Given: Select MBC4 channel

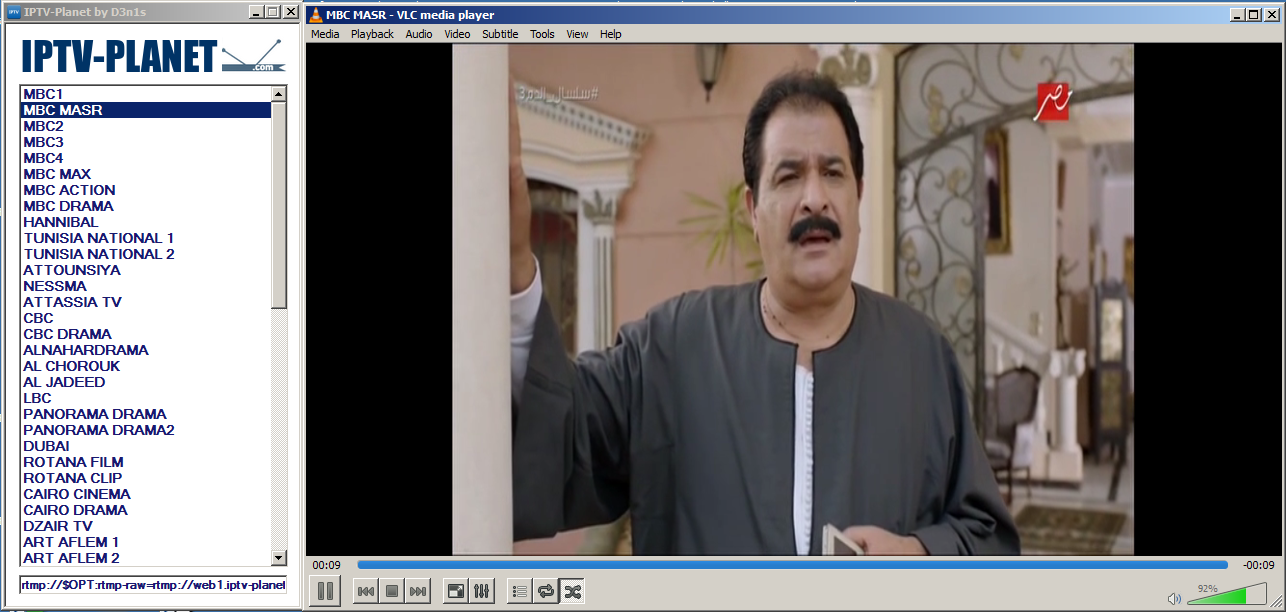Looking at the screenshot, I should 145,158.
